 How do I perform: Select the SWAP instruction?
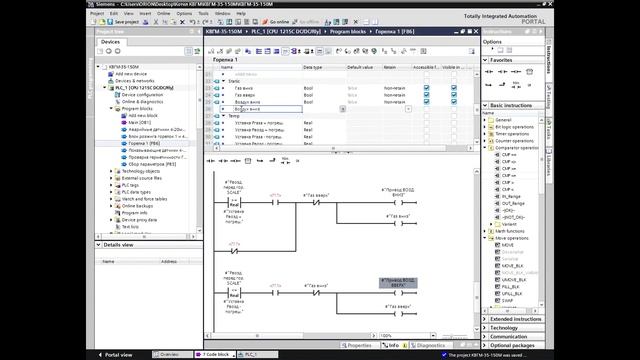(504, 300)
